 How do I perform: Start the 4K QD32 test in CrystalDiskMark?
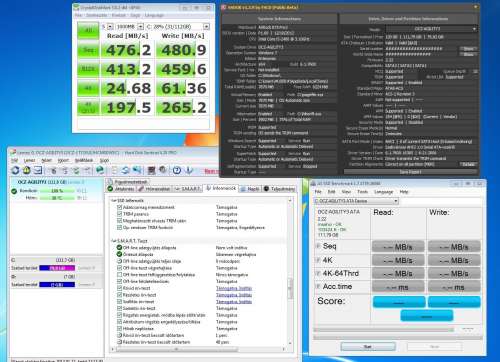coord(88,108)
